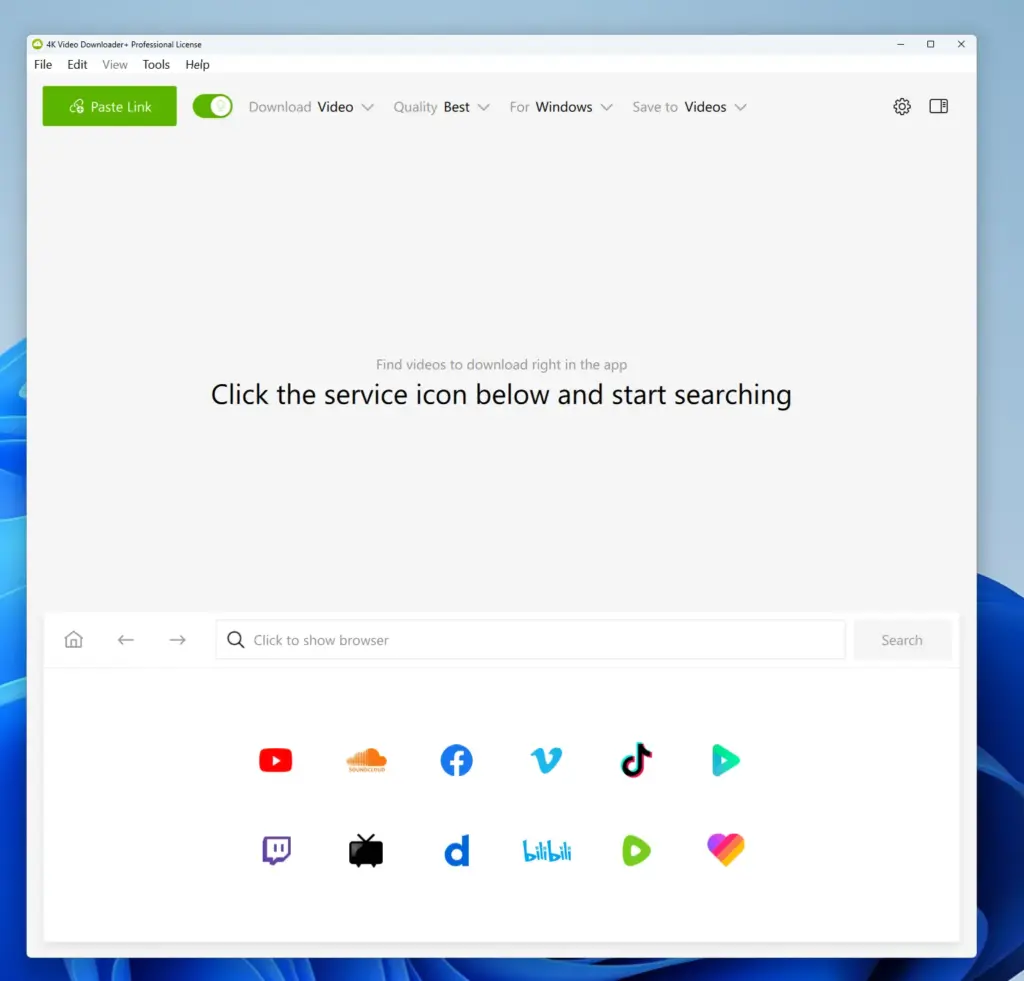This screenshot has height=981, width=1024.
Task: Open the View menu
Action: 115,65
